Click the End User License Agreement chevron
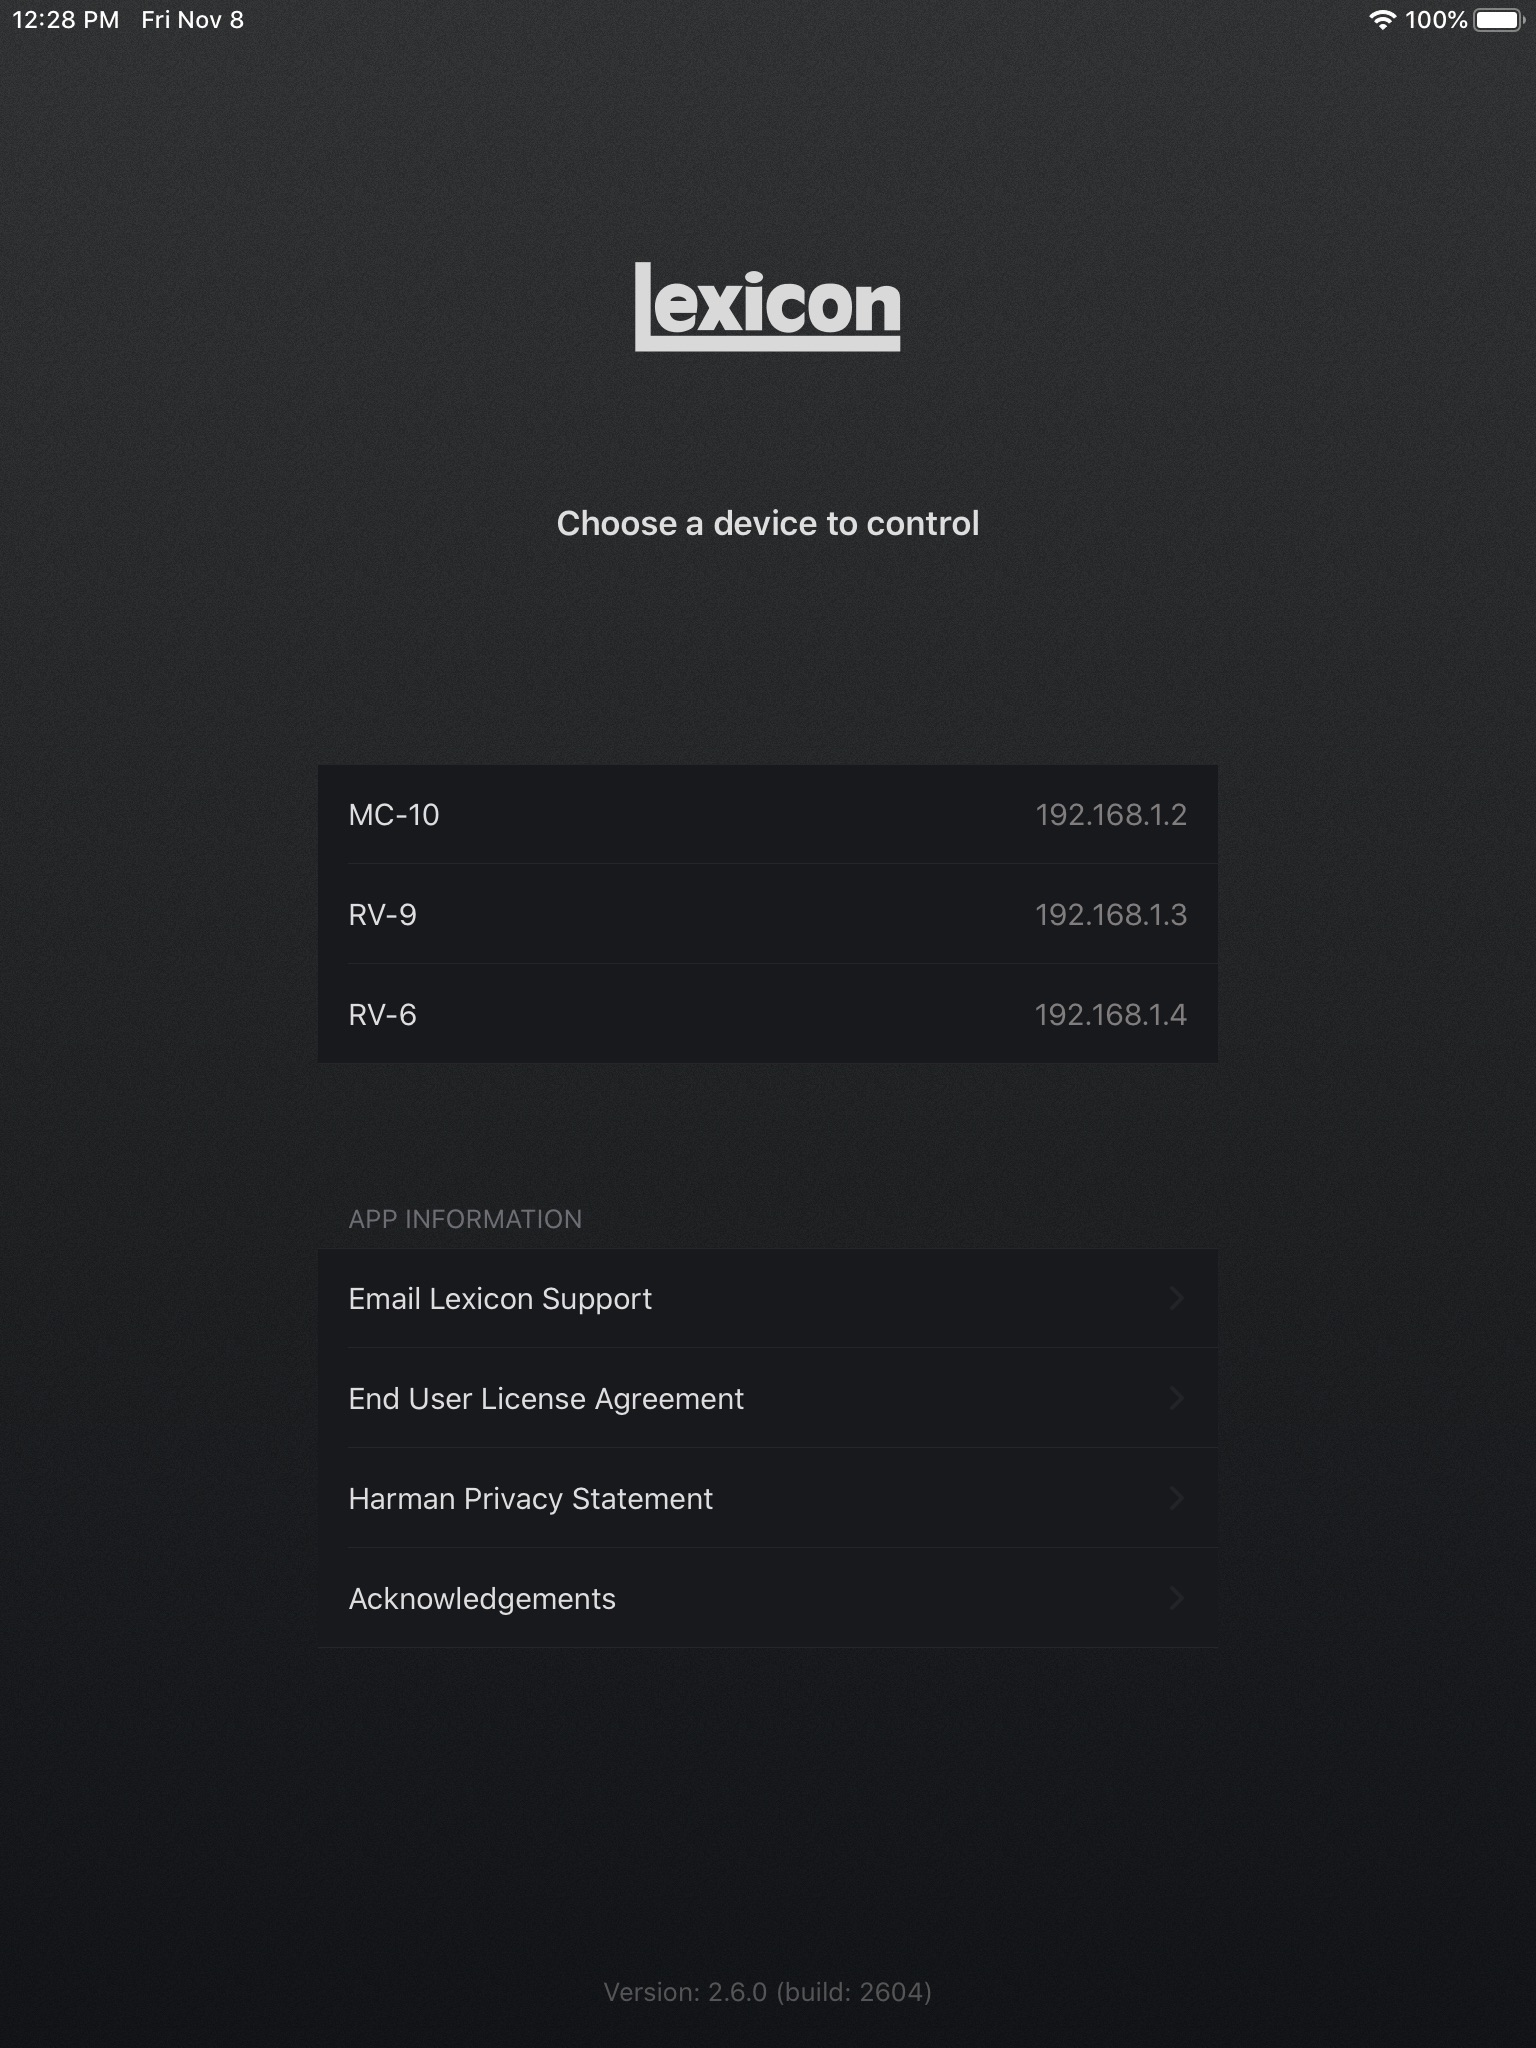The width and height of the screenshot is (1536, 2048). (x=1177, y=1399)
